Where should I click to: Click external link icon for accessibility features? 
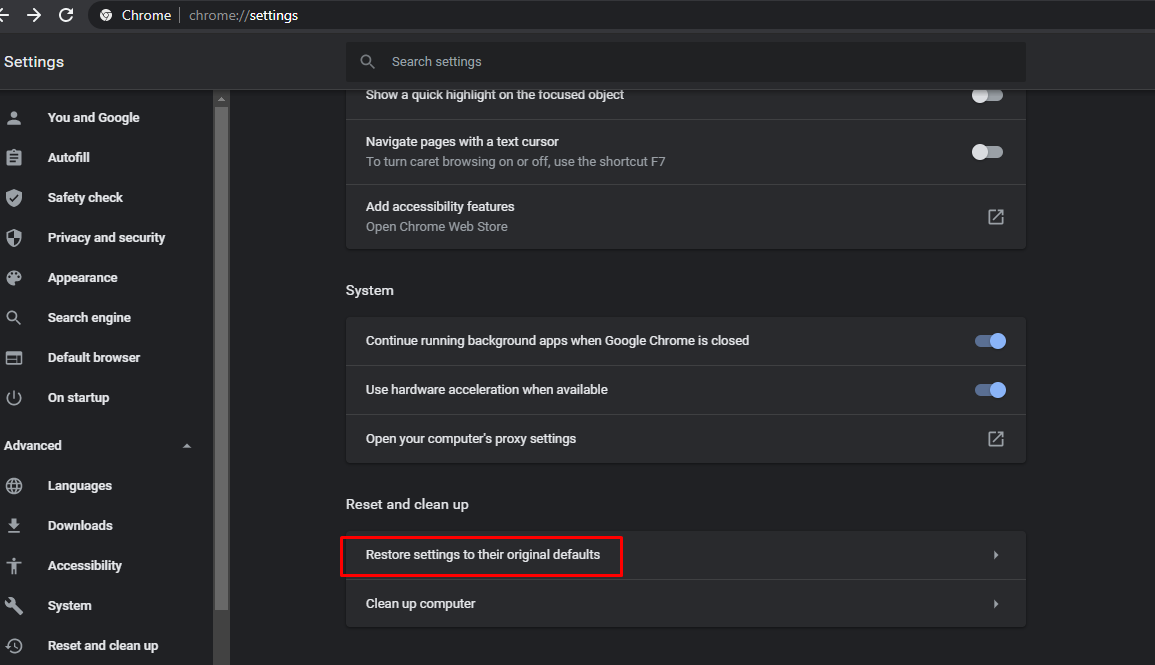click(996, 217)
